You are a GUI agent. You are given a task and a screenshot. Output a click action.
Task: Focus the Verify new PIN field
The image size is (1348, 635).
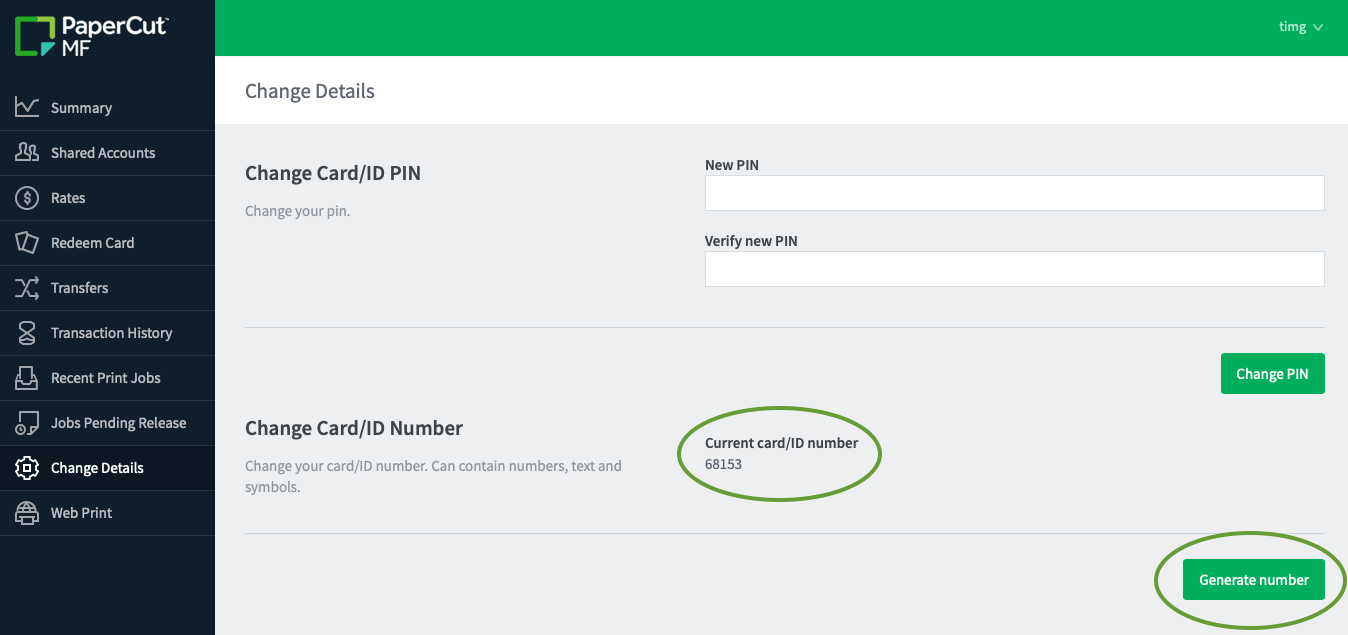(x=1014, y=269)
